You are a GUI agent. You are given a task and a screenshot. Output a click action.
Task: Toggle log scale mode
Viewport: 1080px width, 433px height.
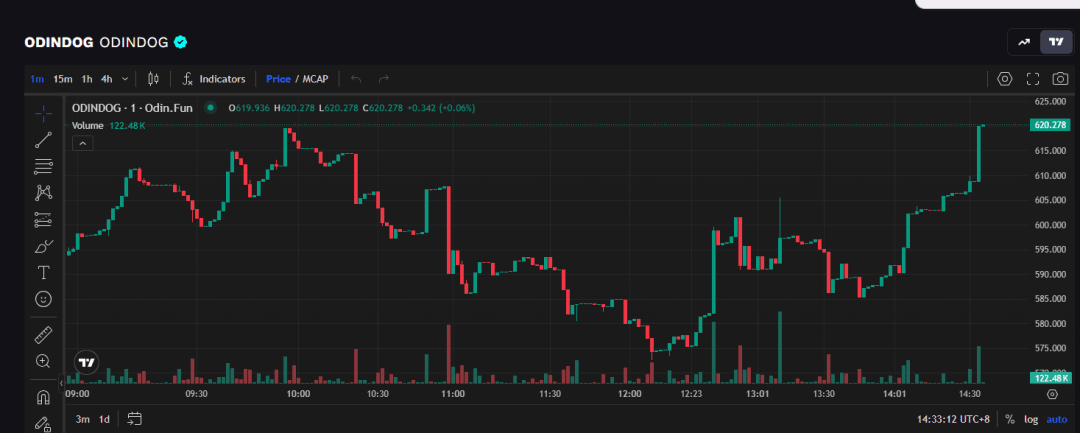1031,419
